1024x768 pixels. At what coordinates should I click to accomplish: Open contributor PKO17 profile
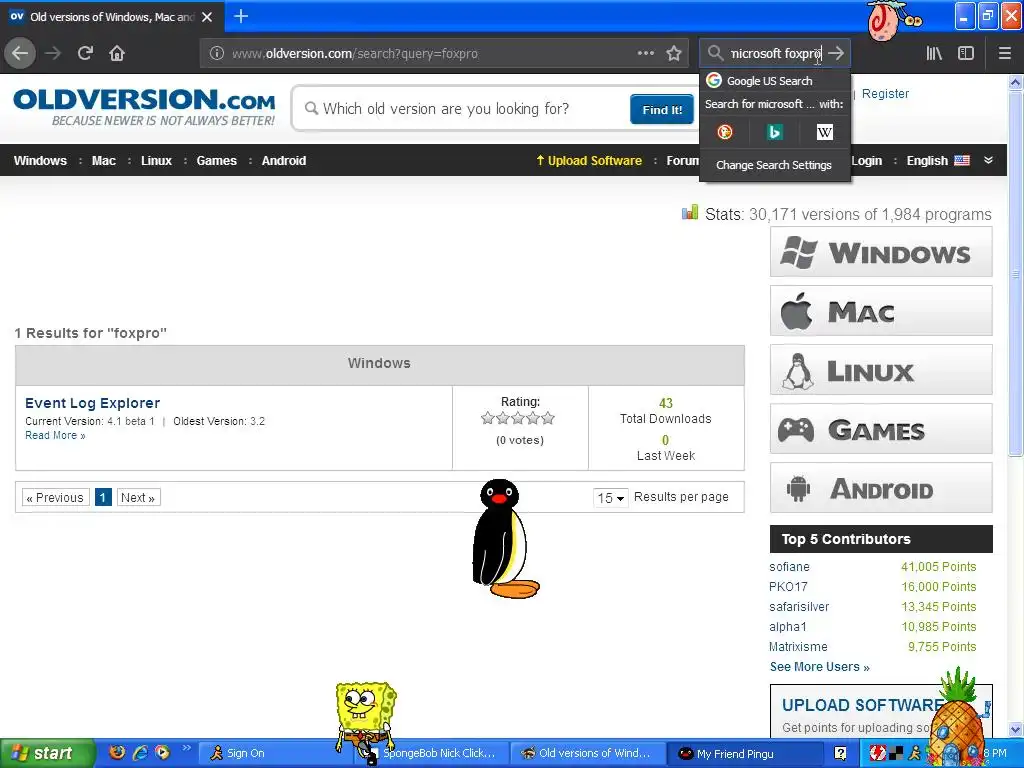point(788,586)
